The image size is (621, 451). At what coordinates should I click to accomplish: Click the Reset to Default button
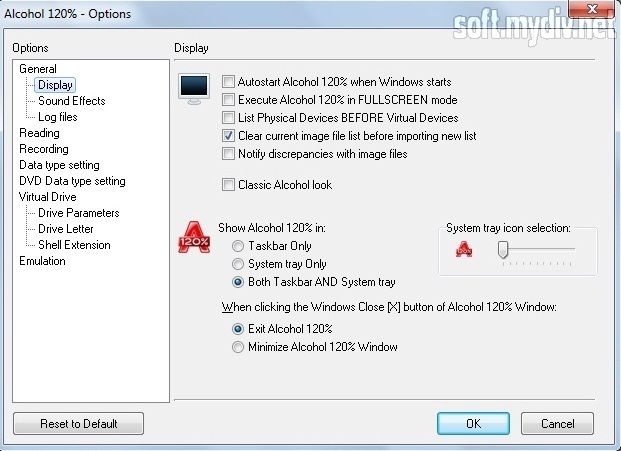(78, 424)
